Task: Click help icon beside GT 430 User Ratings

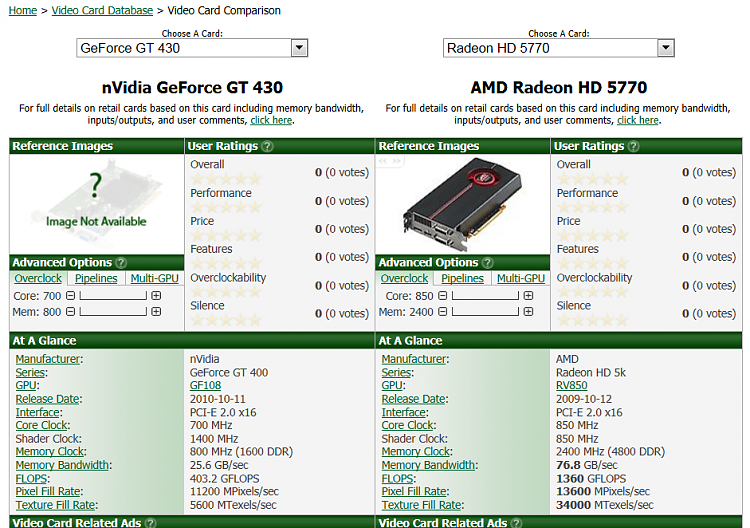Action: pyautogui.click(x=268, y=146)
